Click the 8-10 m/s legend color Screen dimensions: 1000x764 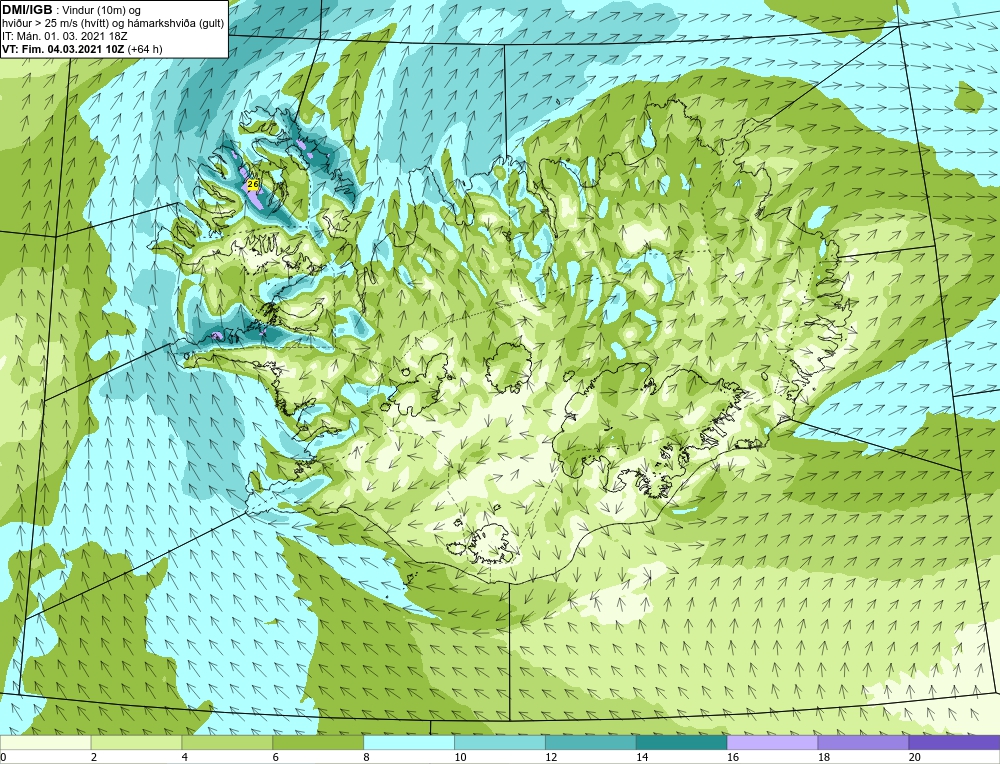click(x=409, y=743)
